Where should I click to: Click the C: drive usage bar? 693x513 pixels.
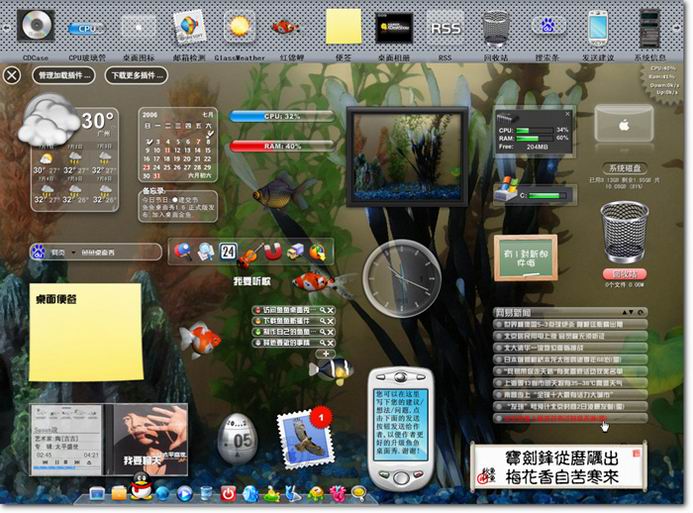tap(546, 195)
